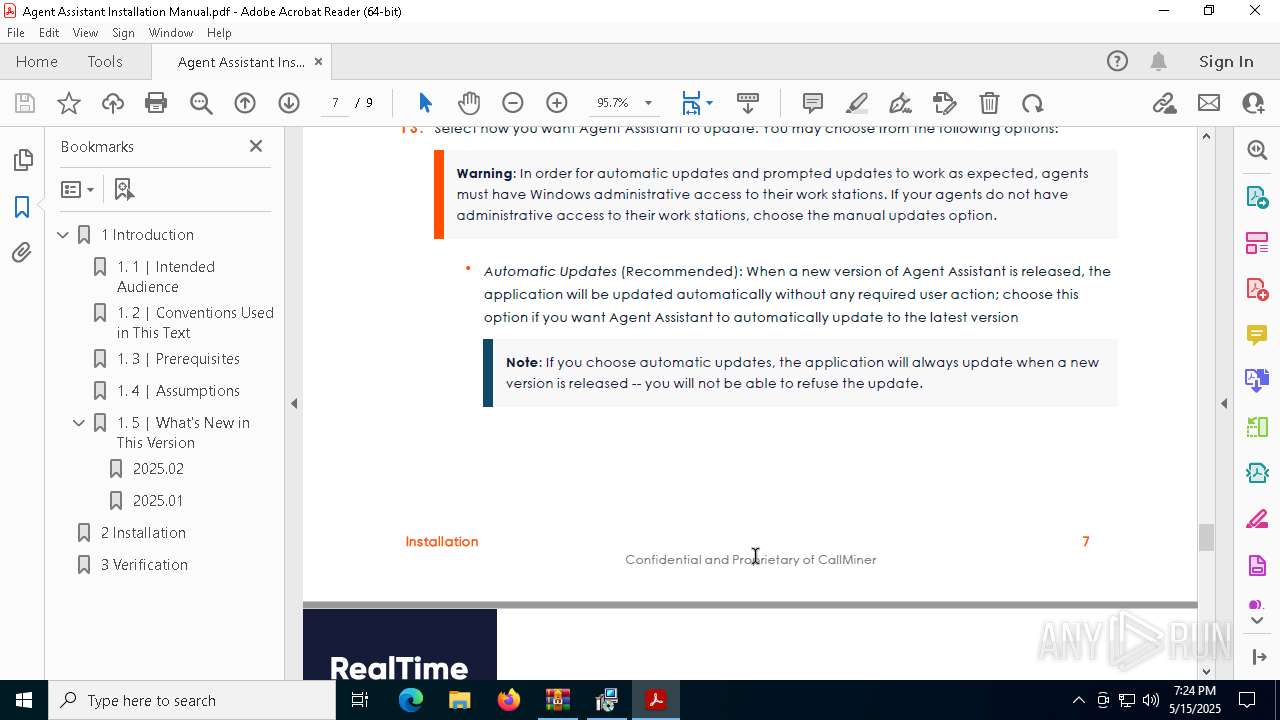Select the Highlight text pen tool
1280x720 pixels.
click(857, 103)
